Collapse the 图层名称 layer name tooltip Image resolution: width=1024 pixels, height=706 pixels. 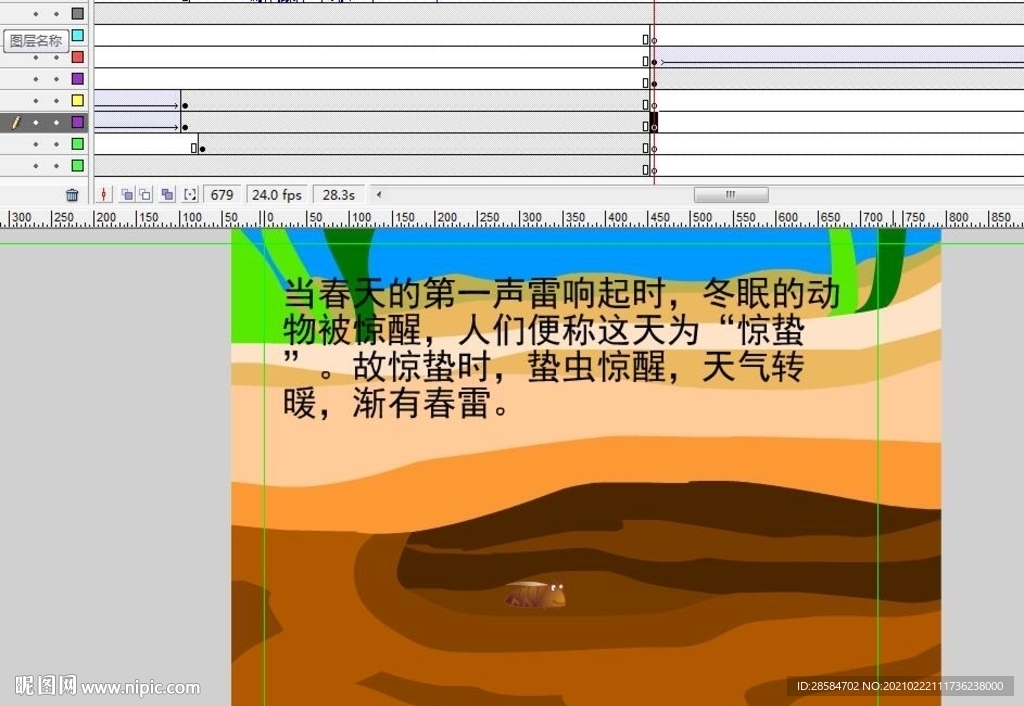(36, 40)
